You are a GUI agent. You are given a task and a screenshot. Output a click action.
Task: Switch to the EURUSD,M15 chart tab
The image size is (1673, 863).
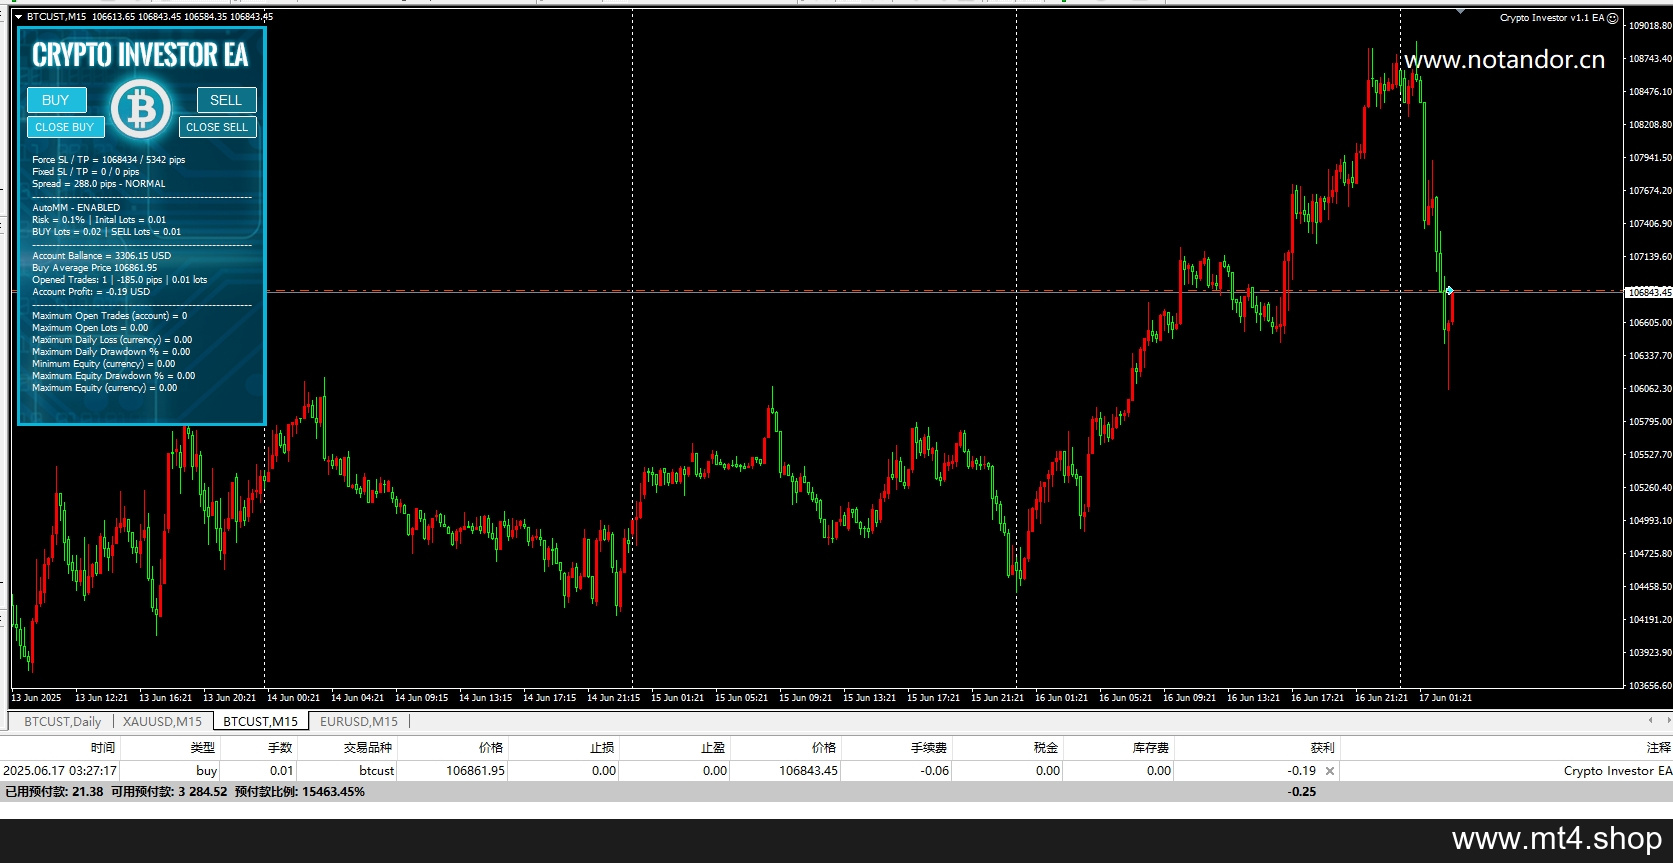pyautogui.click(x=359, y=721)
